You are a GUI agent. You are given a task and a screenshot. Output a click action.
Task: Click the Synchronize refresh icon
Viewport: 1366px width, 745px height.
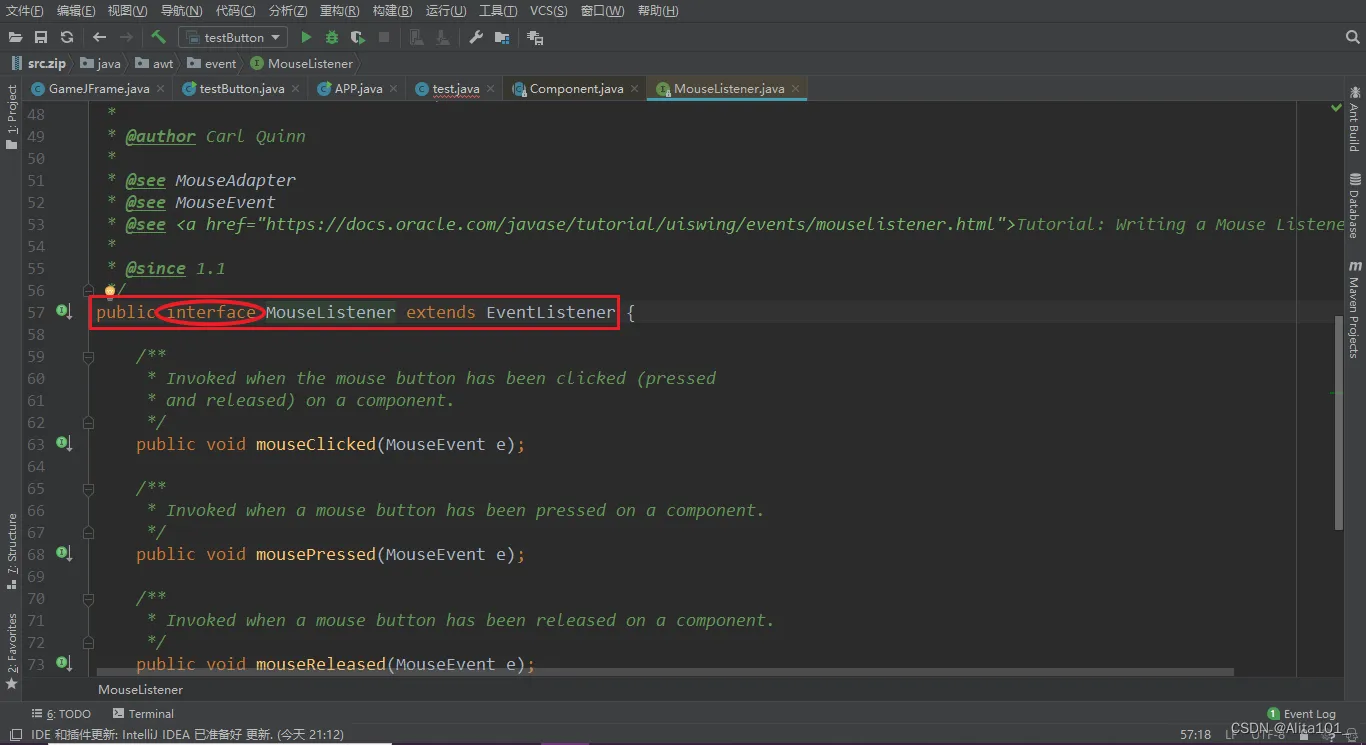[x=67, y=37]
